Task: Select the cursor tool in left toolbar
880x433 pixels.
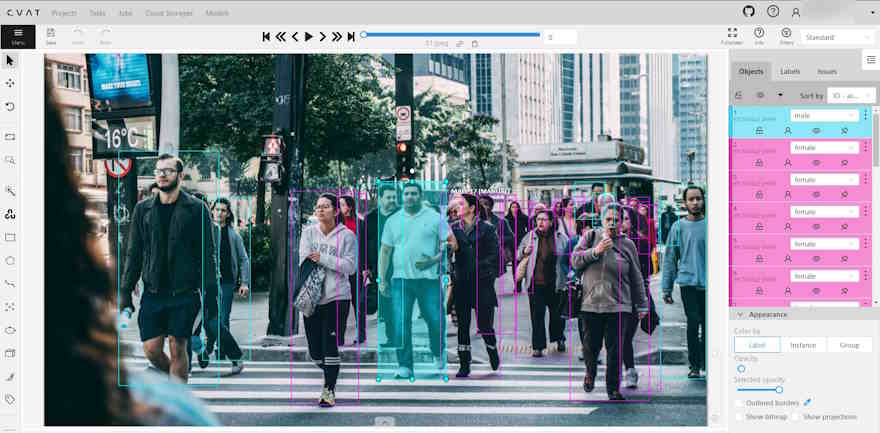Action: pyautogui.click(x=10, y=61)
